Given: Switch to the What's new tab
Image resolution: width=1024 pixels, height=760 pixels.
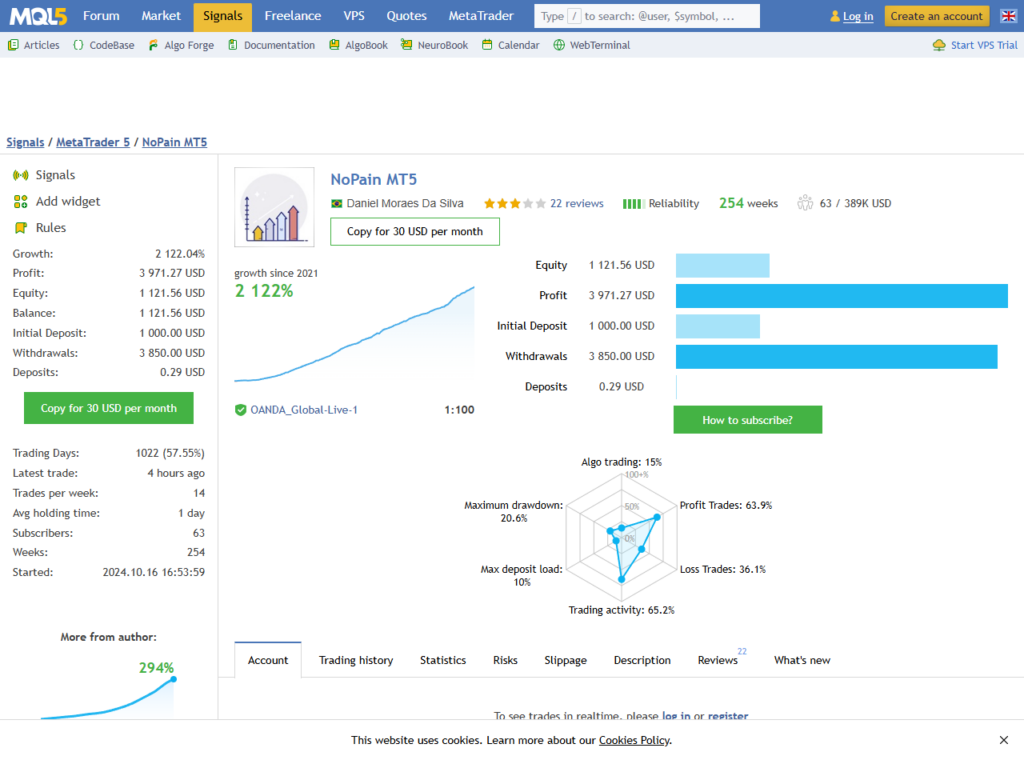Looking at the screenshot, I should click(802, 660).
